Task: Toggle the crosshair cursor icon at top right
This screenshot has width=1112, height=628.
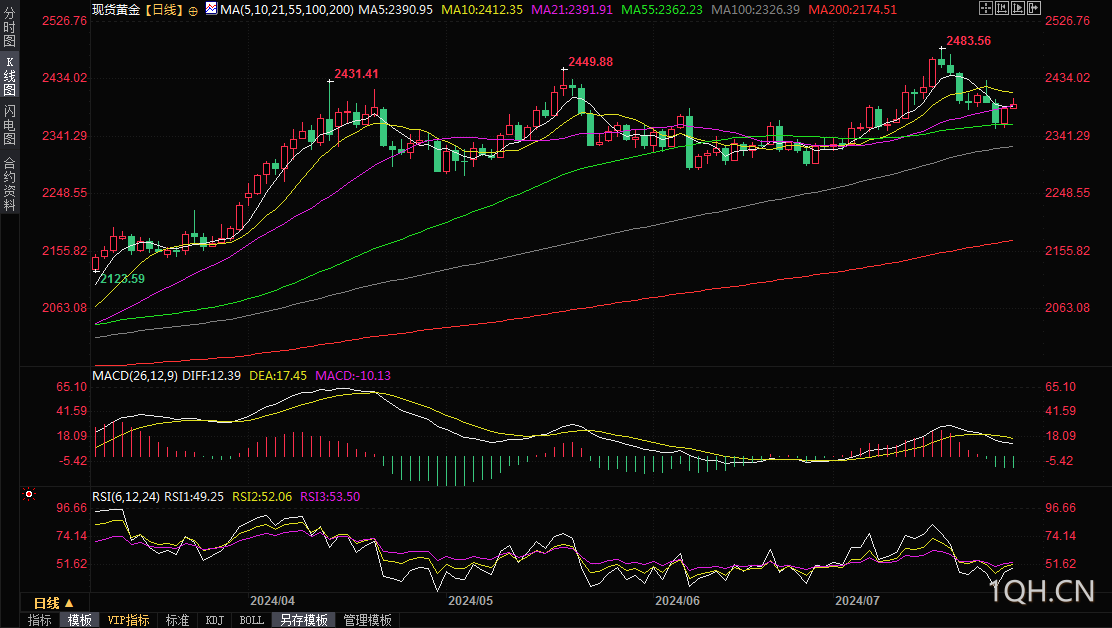Action: (986, 9)
